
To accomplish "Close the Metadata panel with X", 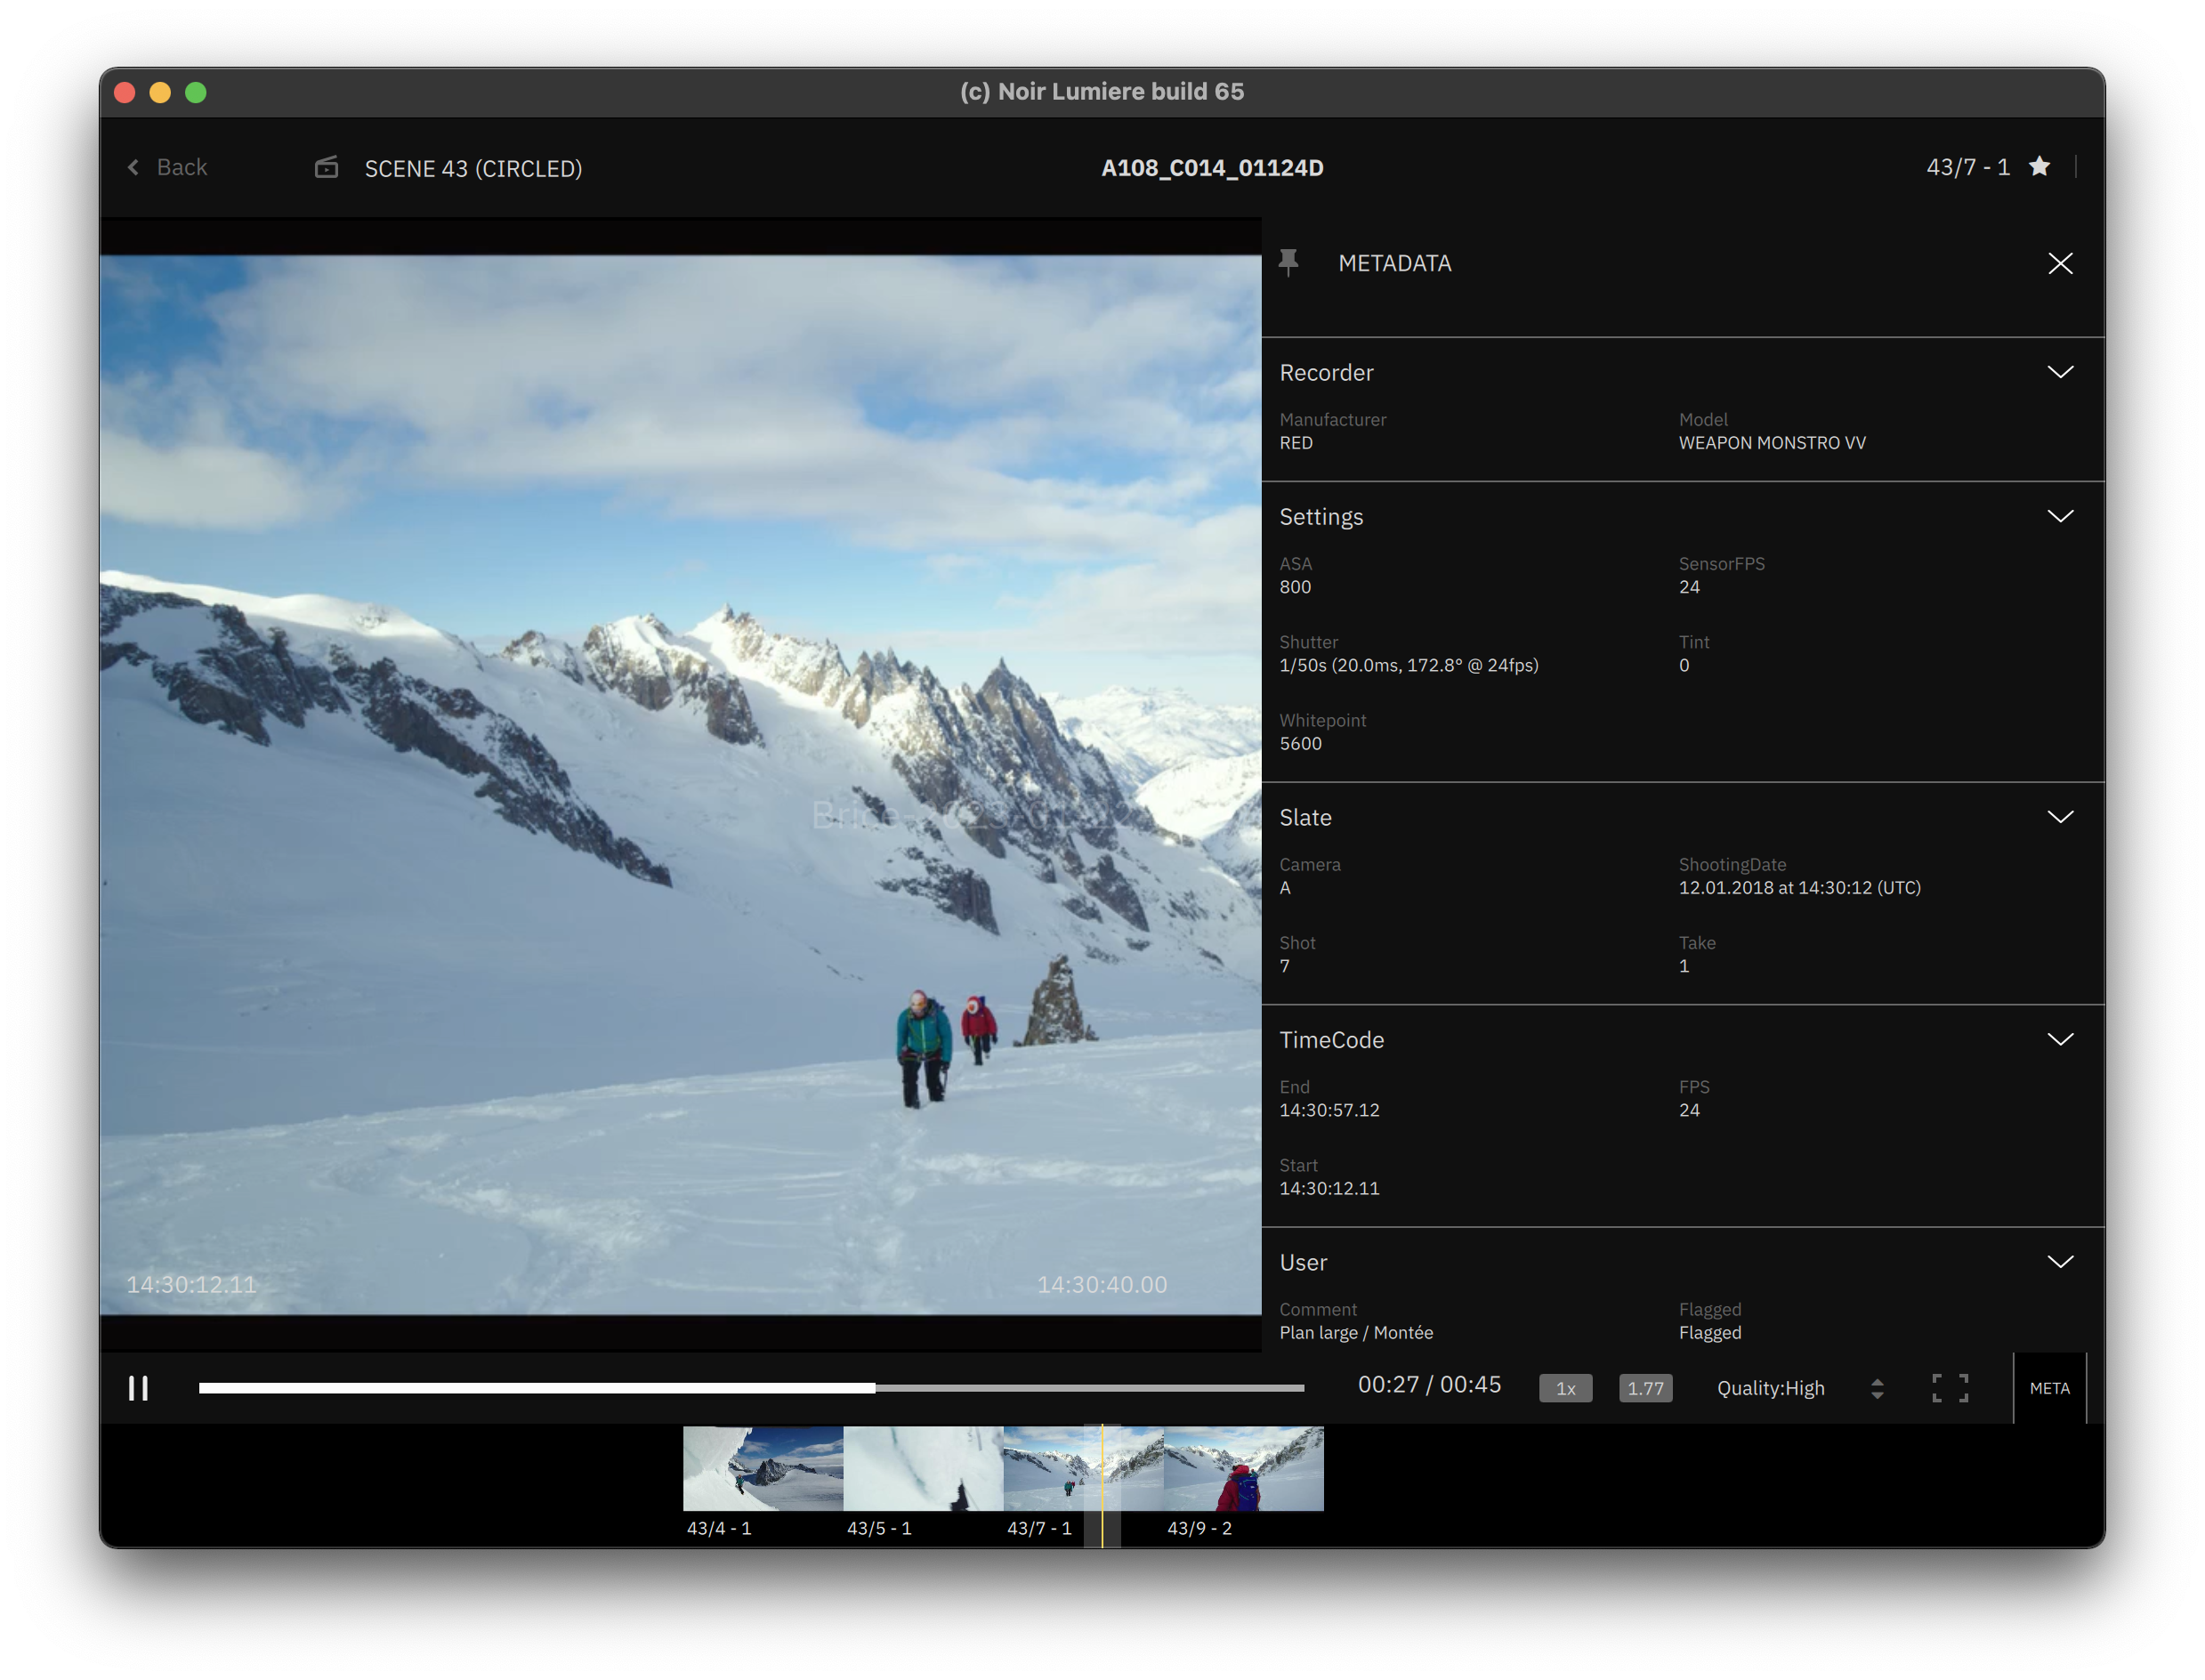I will [2060, 263].
